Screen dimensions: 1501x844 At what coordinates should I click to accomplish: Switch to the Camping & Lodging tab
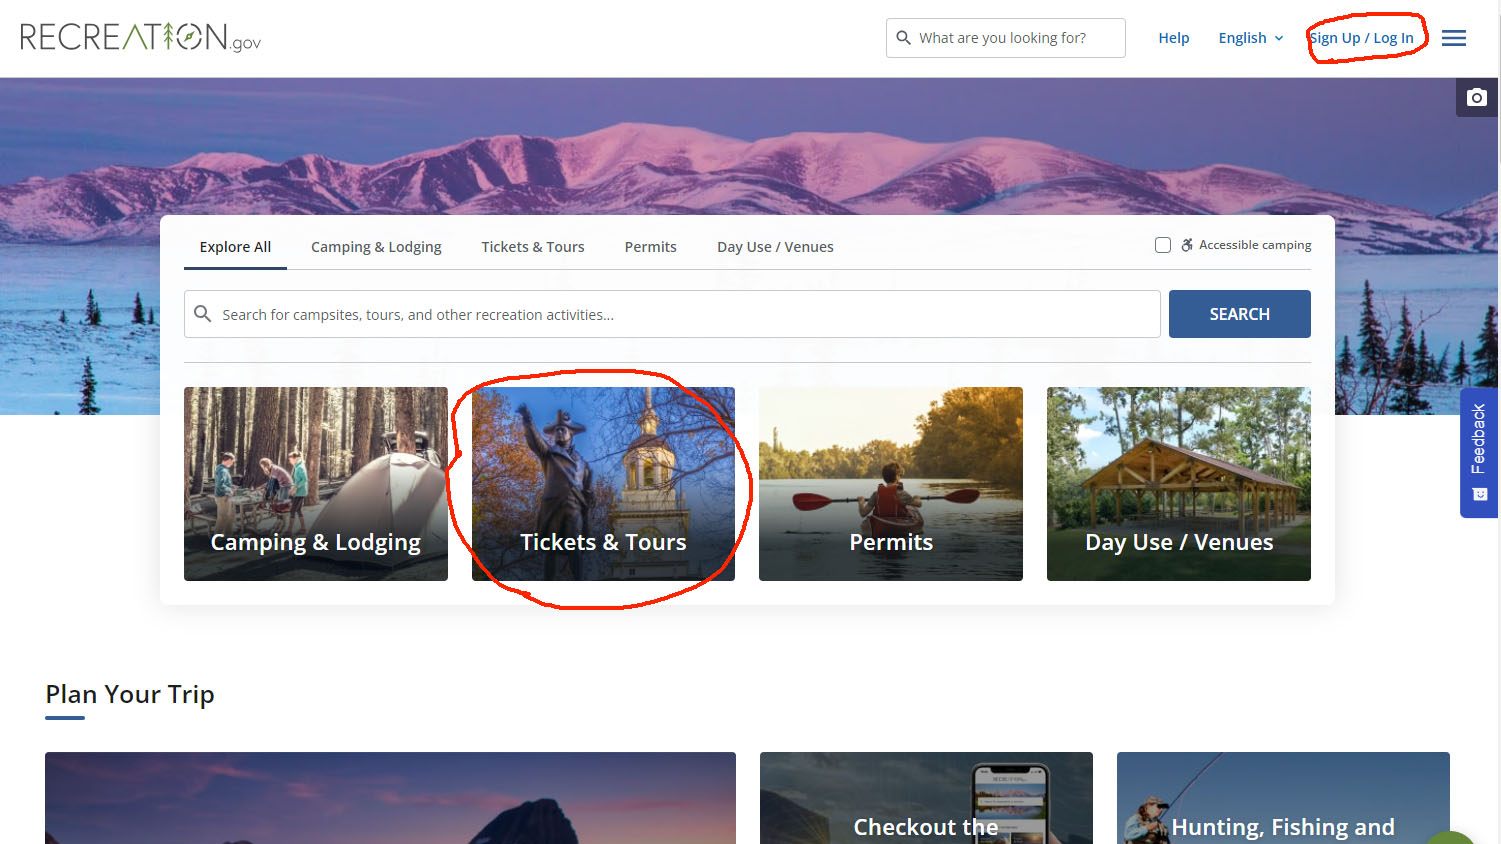coord(376,247)
